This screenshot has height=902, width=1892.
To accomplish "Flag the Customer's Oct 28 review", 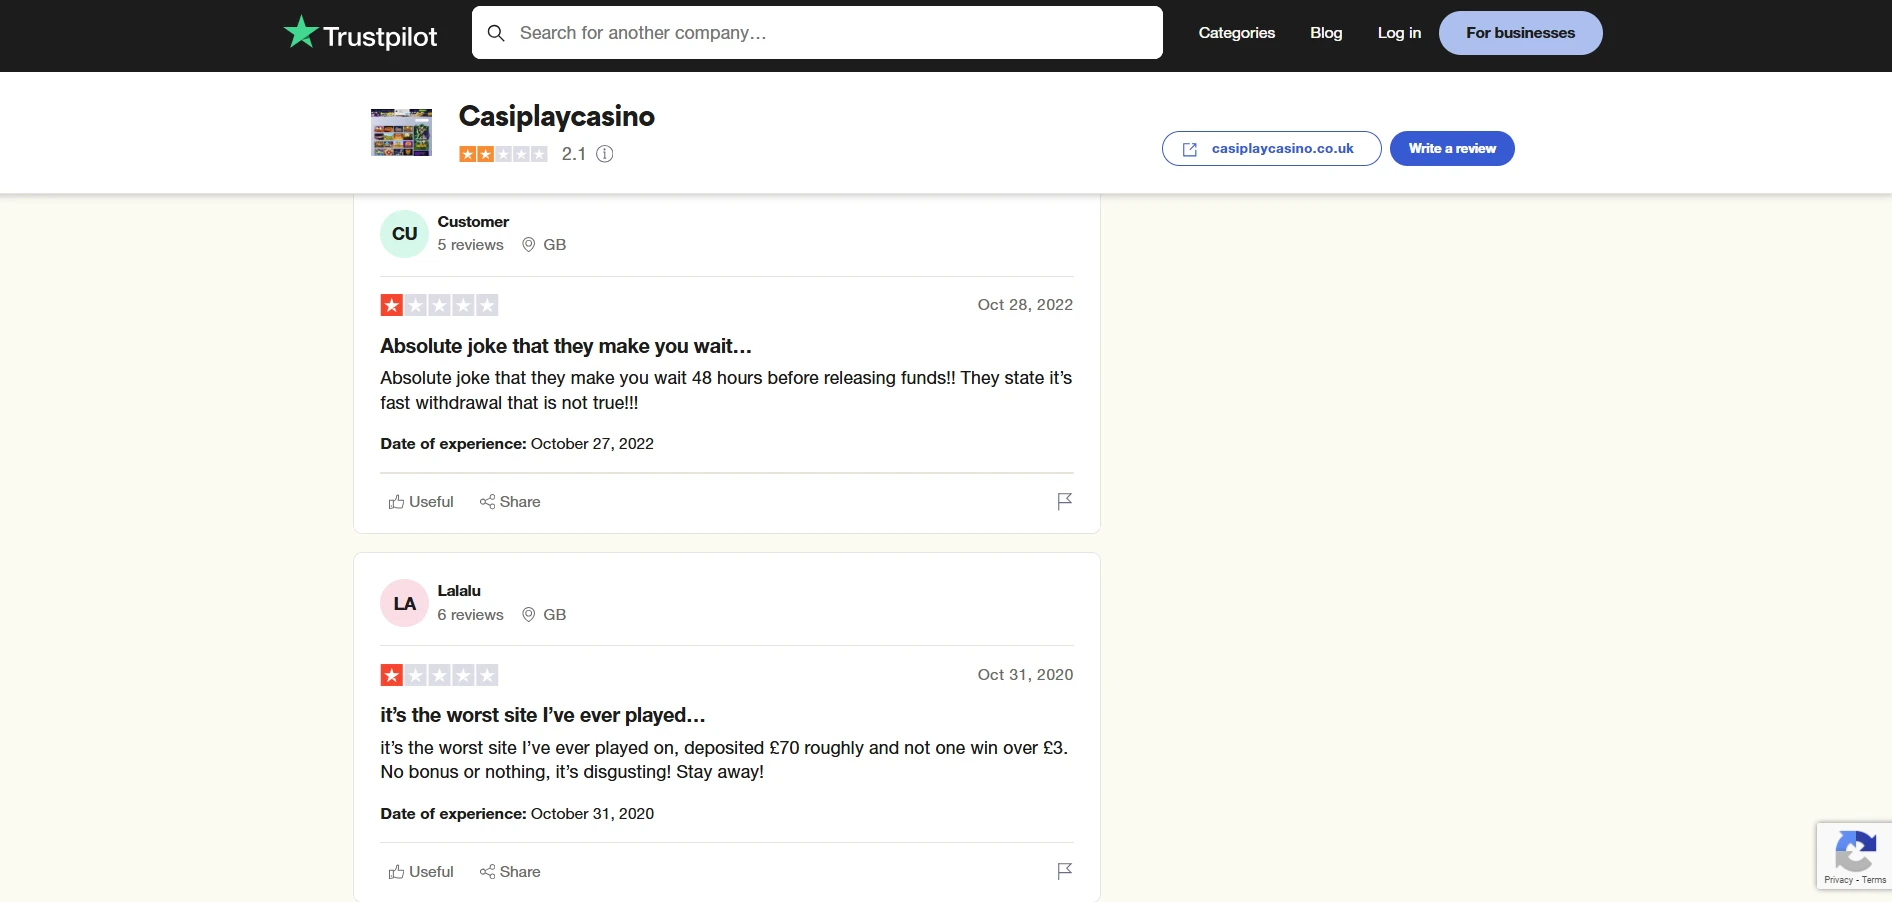I will click(x=1064, y=501).
